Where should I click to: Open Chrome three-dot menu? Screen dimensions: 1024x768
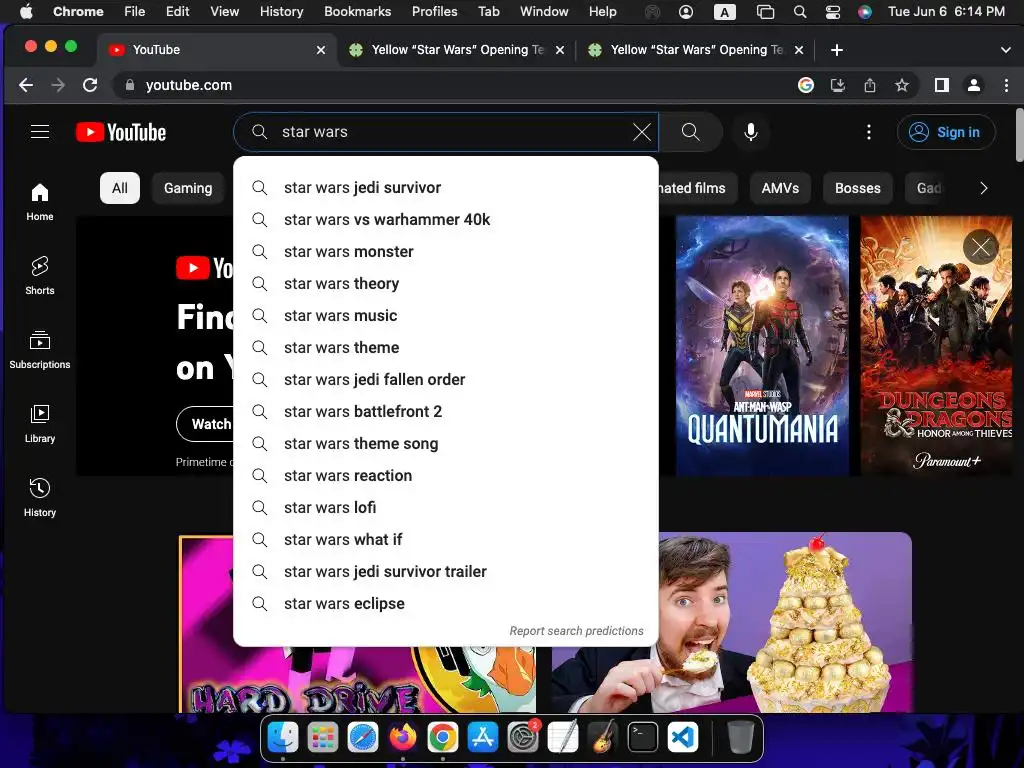(1006, 85)
